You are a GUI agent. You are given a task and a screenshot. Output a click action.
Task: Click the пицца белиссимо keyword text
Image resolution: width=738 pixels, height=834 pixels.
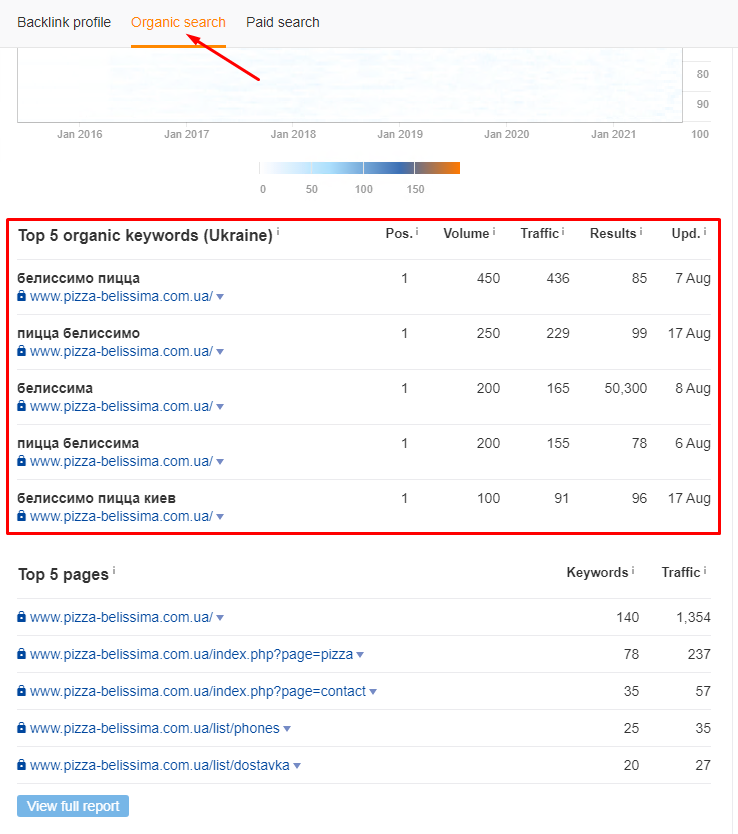(78, 333)
